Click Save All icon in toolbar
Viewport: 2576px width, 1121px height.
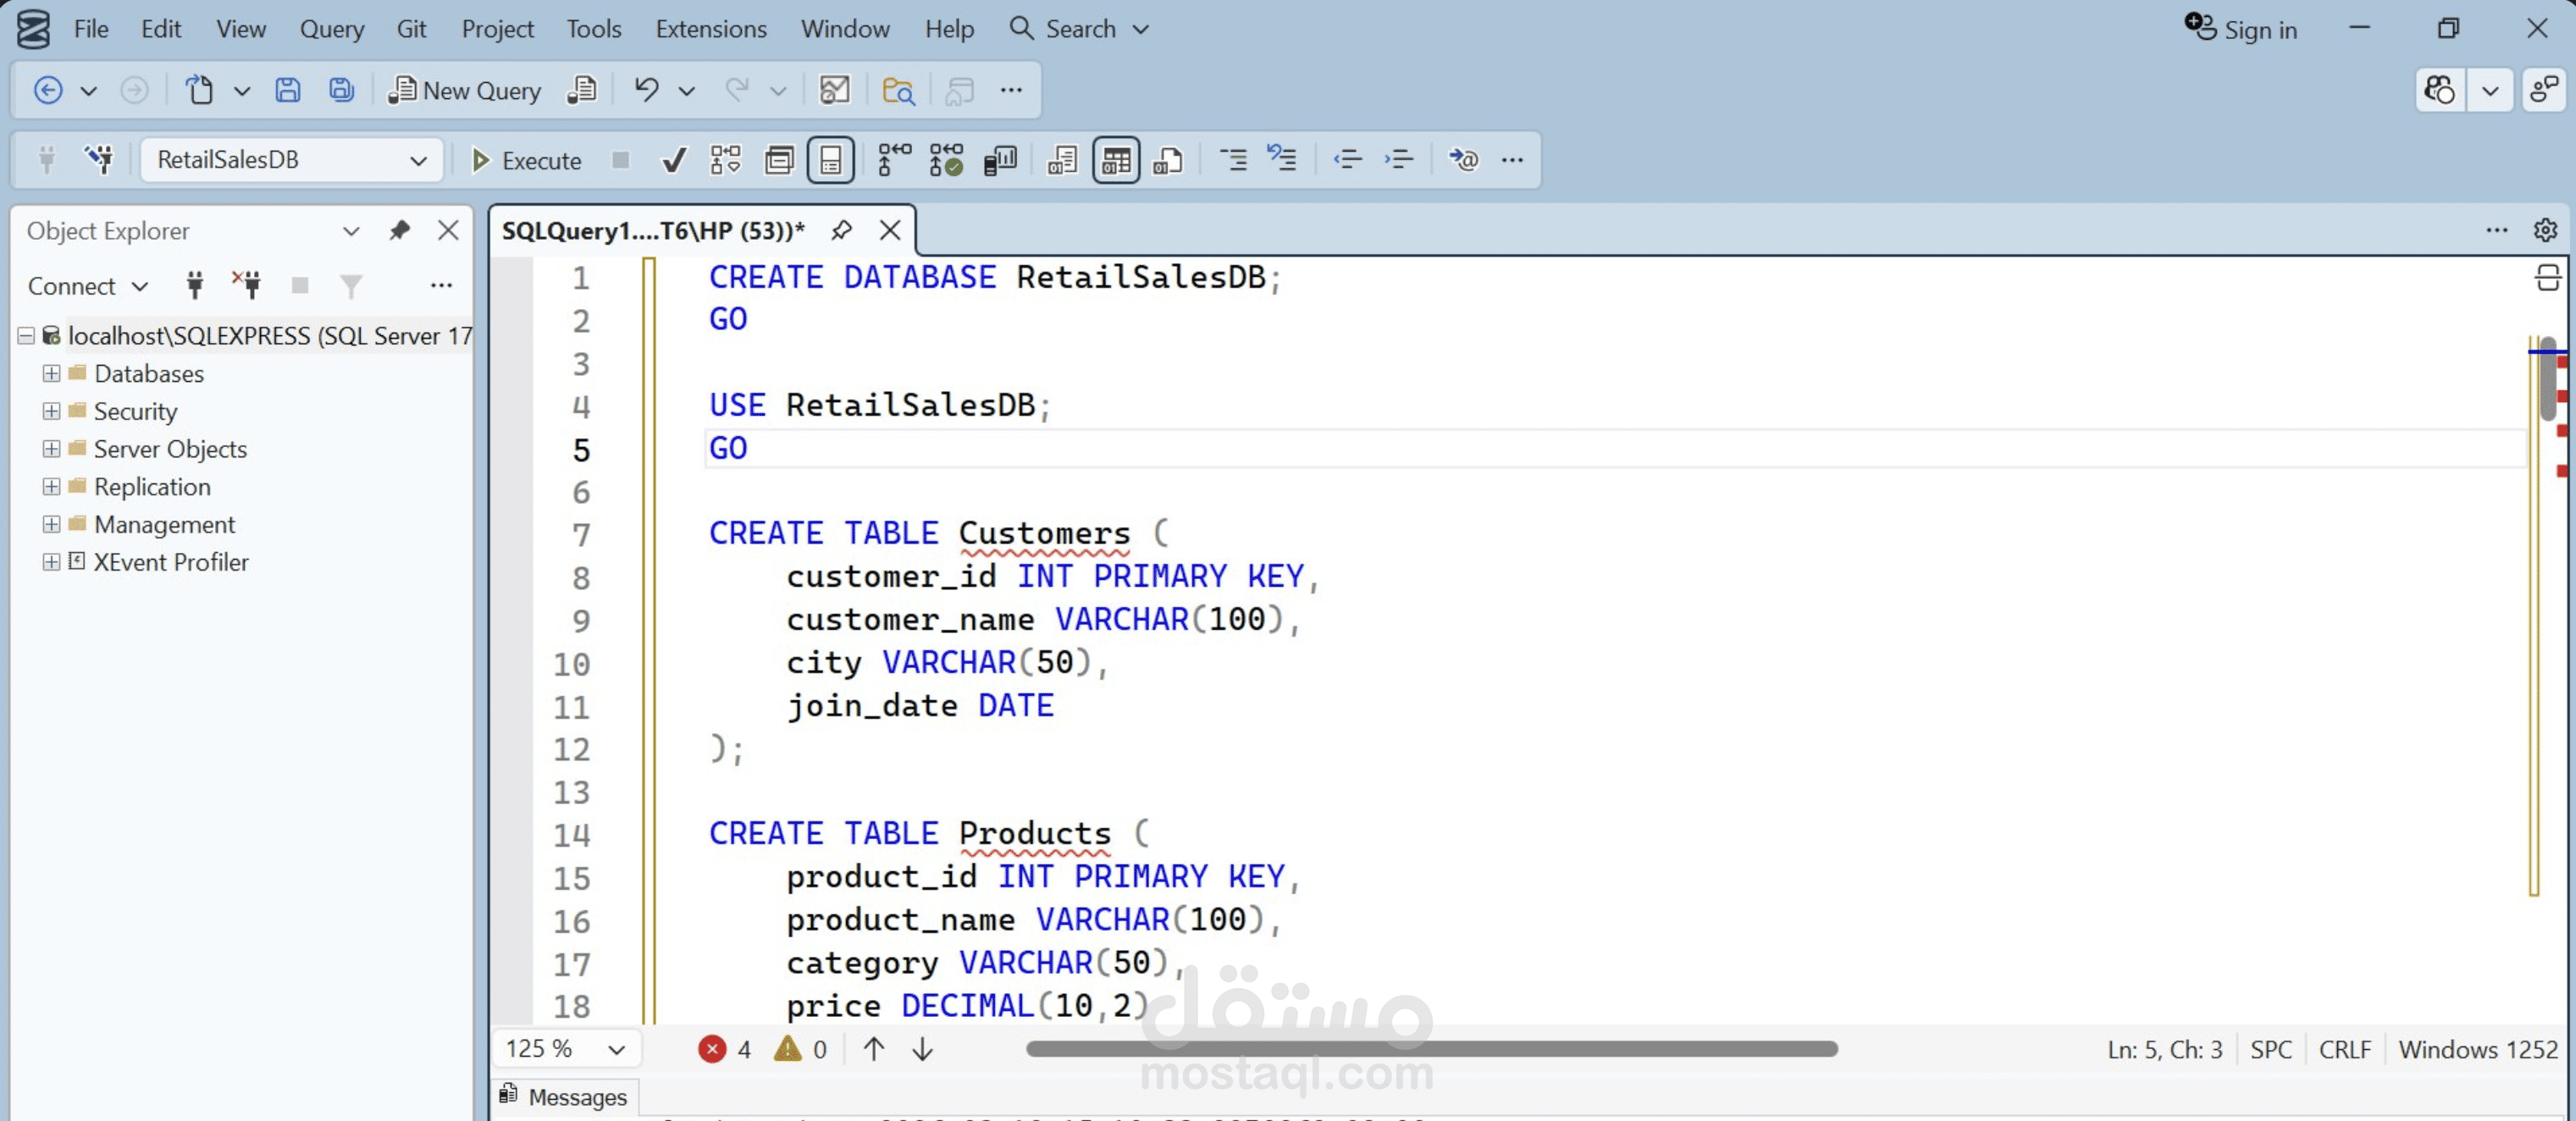(x=341, y=90)
